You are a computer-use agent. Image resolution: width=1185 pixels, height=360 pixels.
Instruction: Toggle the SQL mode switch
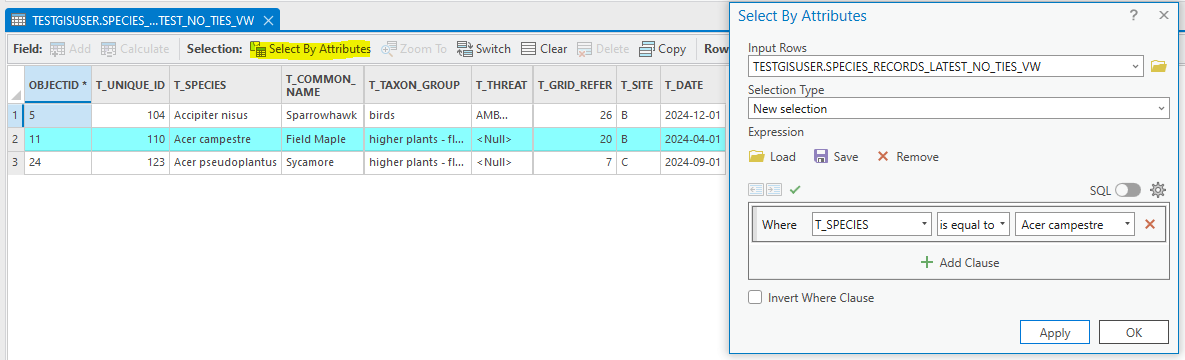point(1128,190)
